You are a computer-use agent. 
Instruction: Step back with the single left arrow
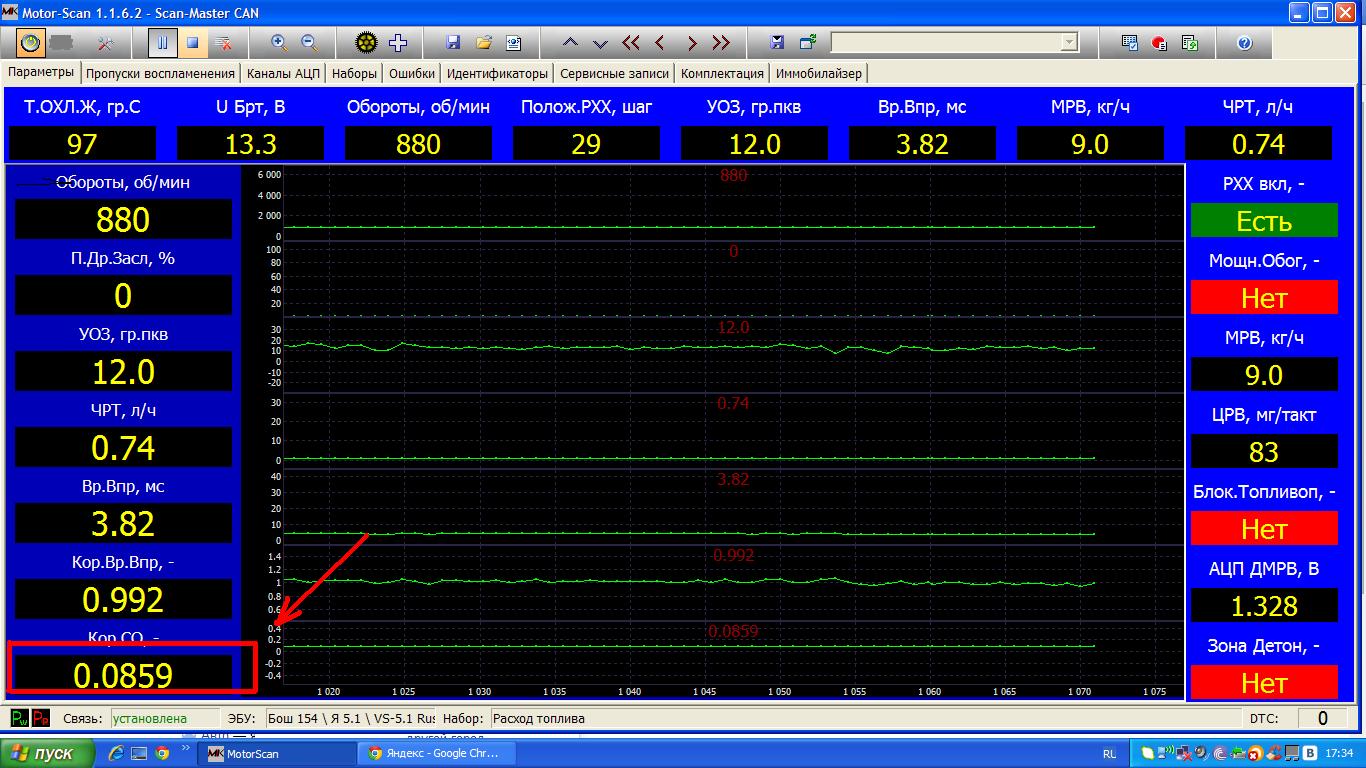(x=660, y=43)
